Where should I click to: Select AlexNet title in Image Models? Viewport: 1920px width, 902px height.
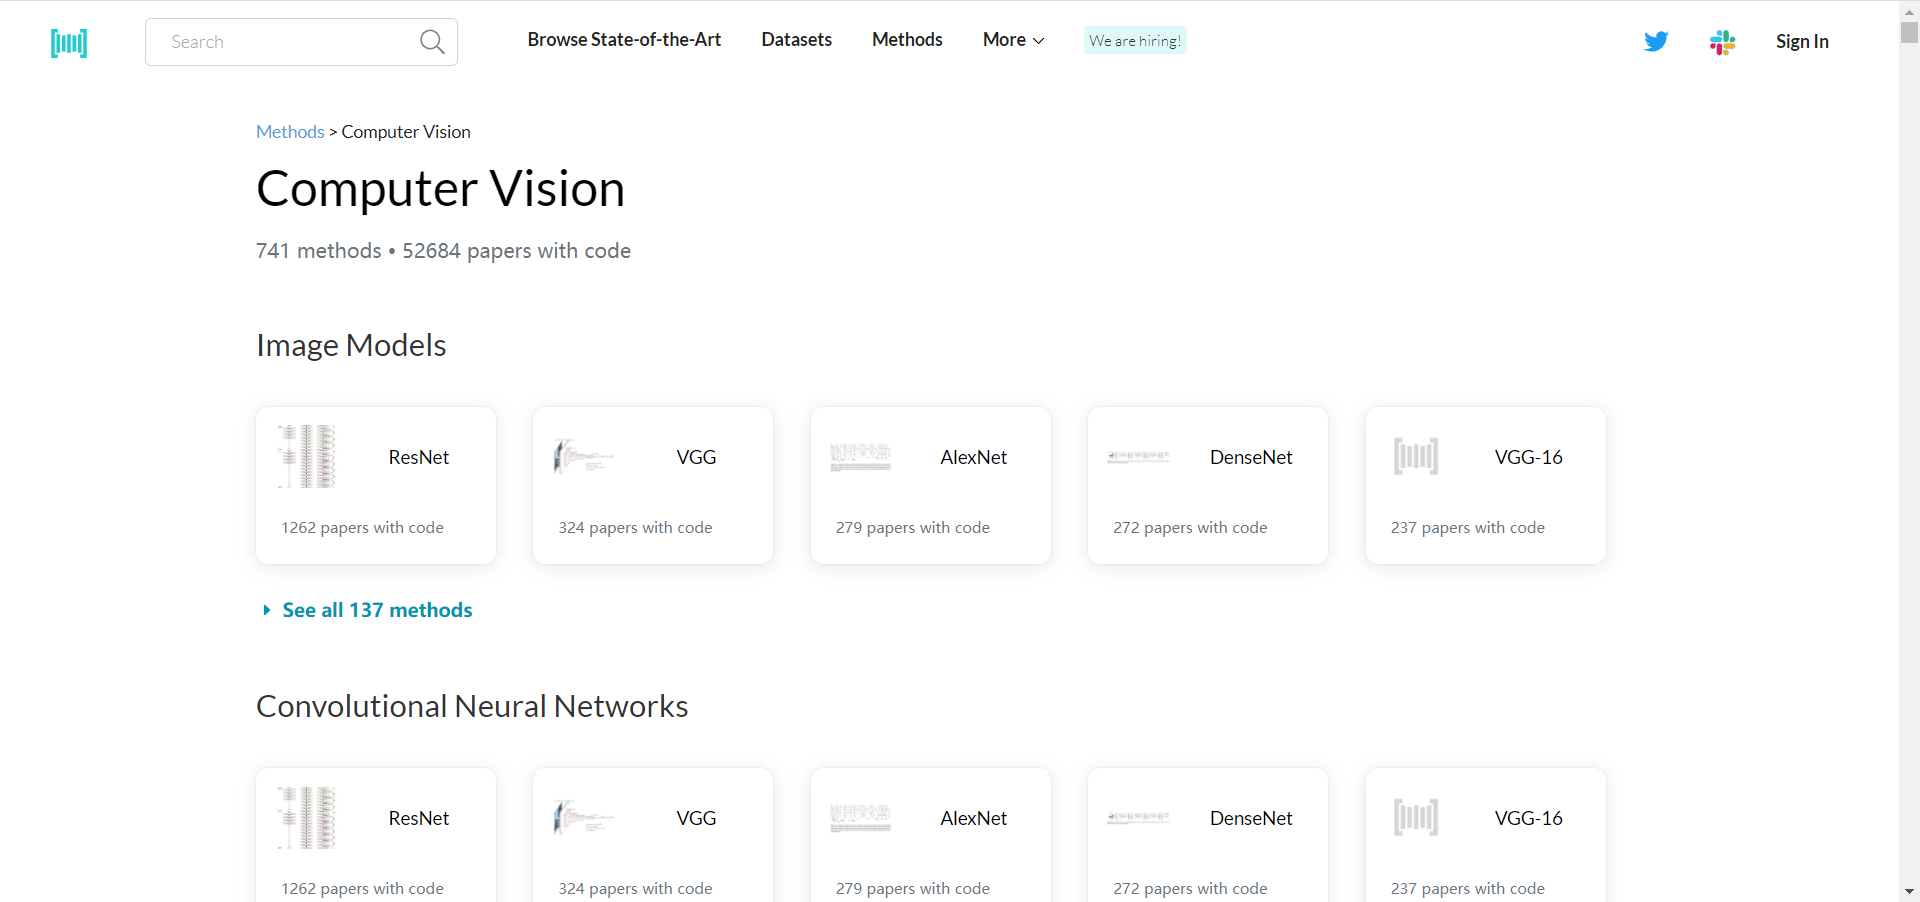point(974,457)
